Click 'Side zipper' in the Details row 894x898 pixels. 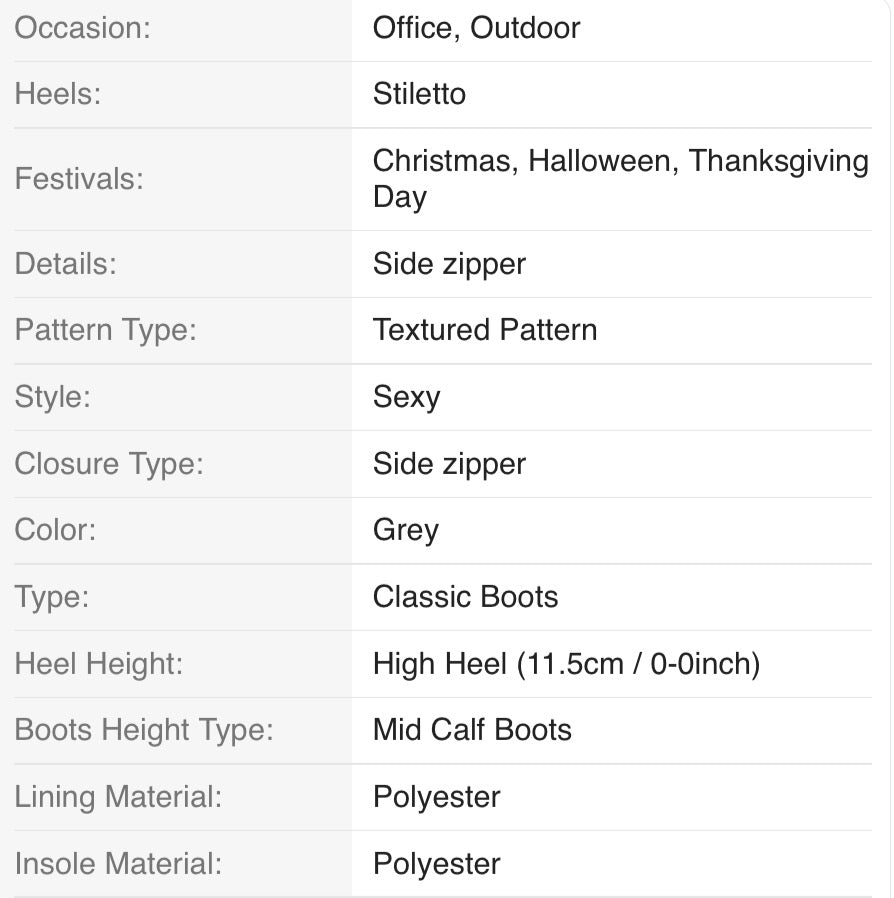tap(449, 264)
